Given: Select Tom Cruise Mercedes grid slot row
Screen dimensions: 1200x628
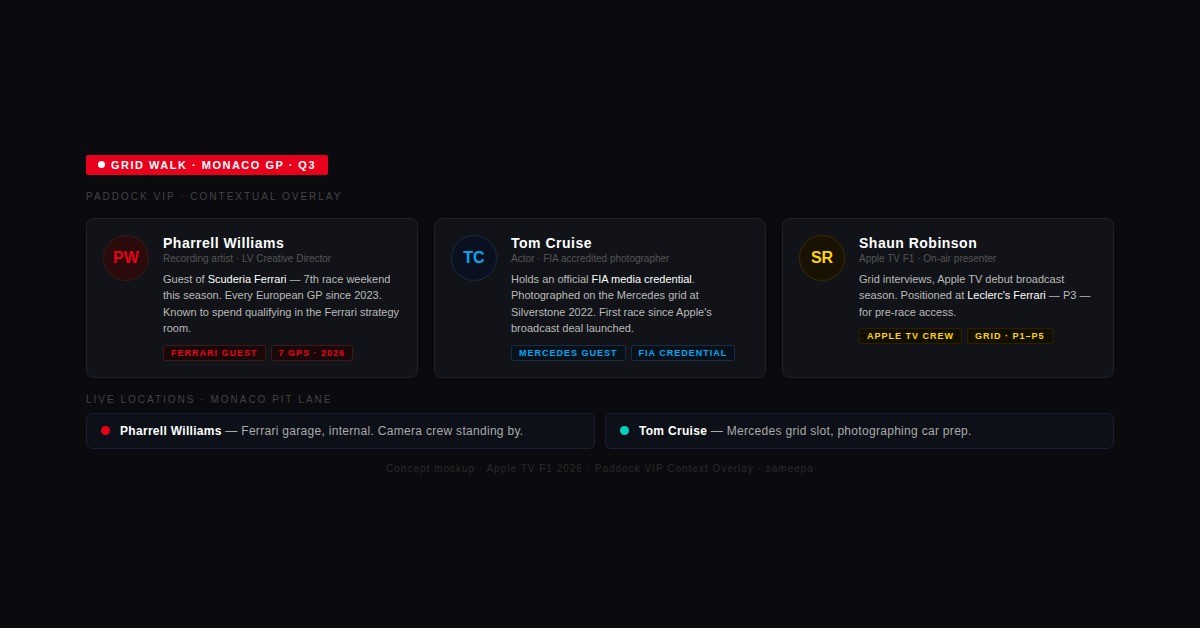Looking at the screenshot, I should point(859,431).
